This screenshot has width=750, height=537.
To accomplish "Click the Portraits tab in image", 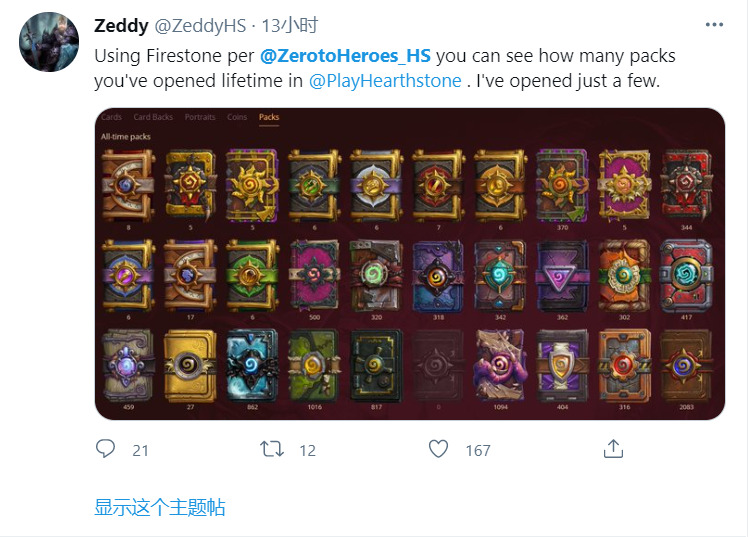I will (200, 117).
